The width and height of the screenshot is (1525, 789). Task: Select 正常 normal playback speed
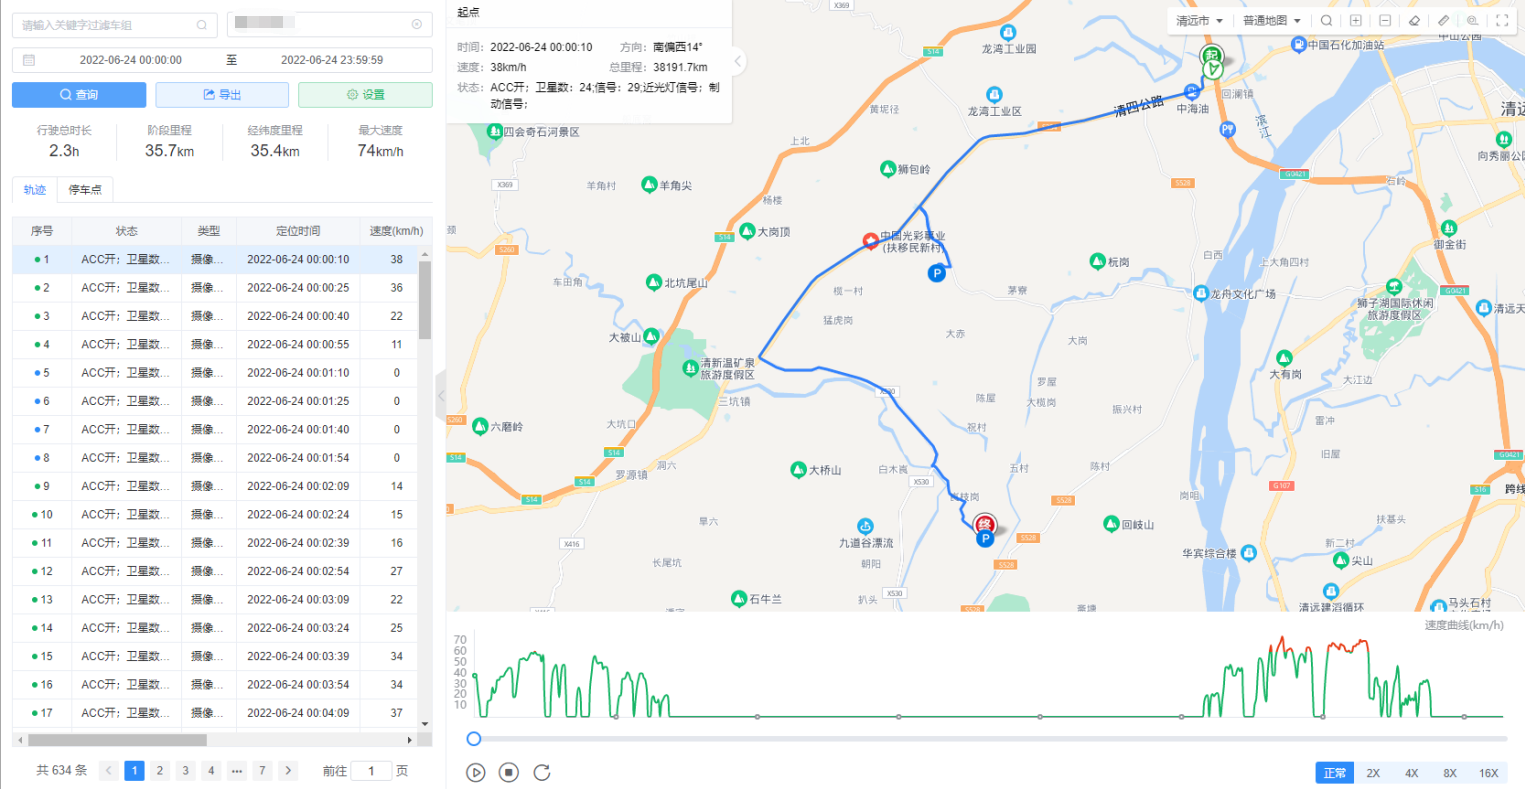click(1334, 773)
